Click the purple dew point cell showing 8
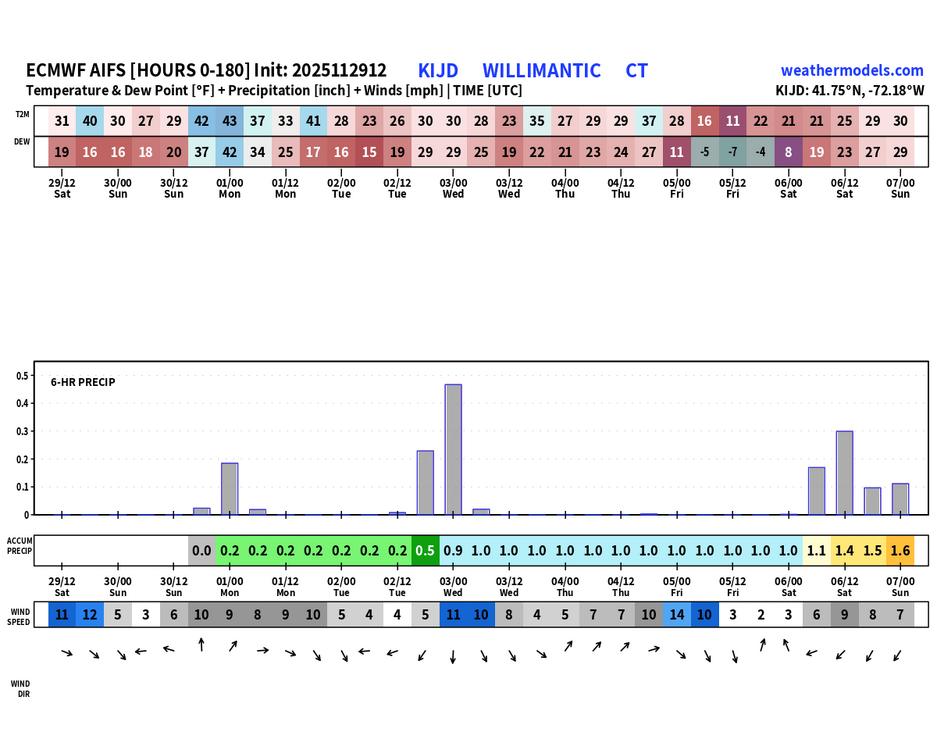Image resolution: width=937 pixels, height=750 pixels. [x=788, y=152]
